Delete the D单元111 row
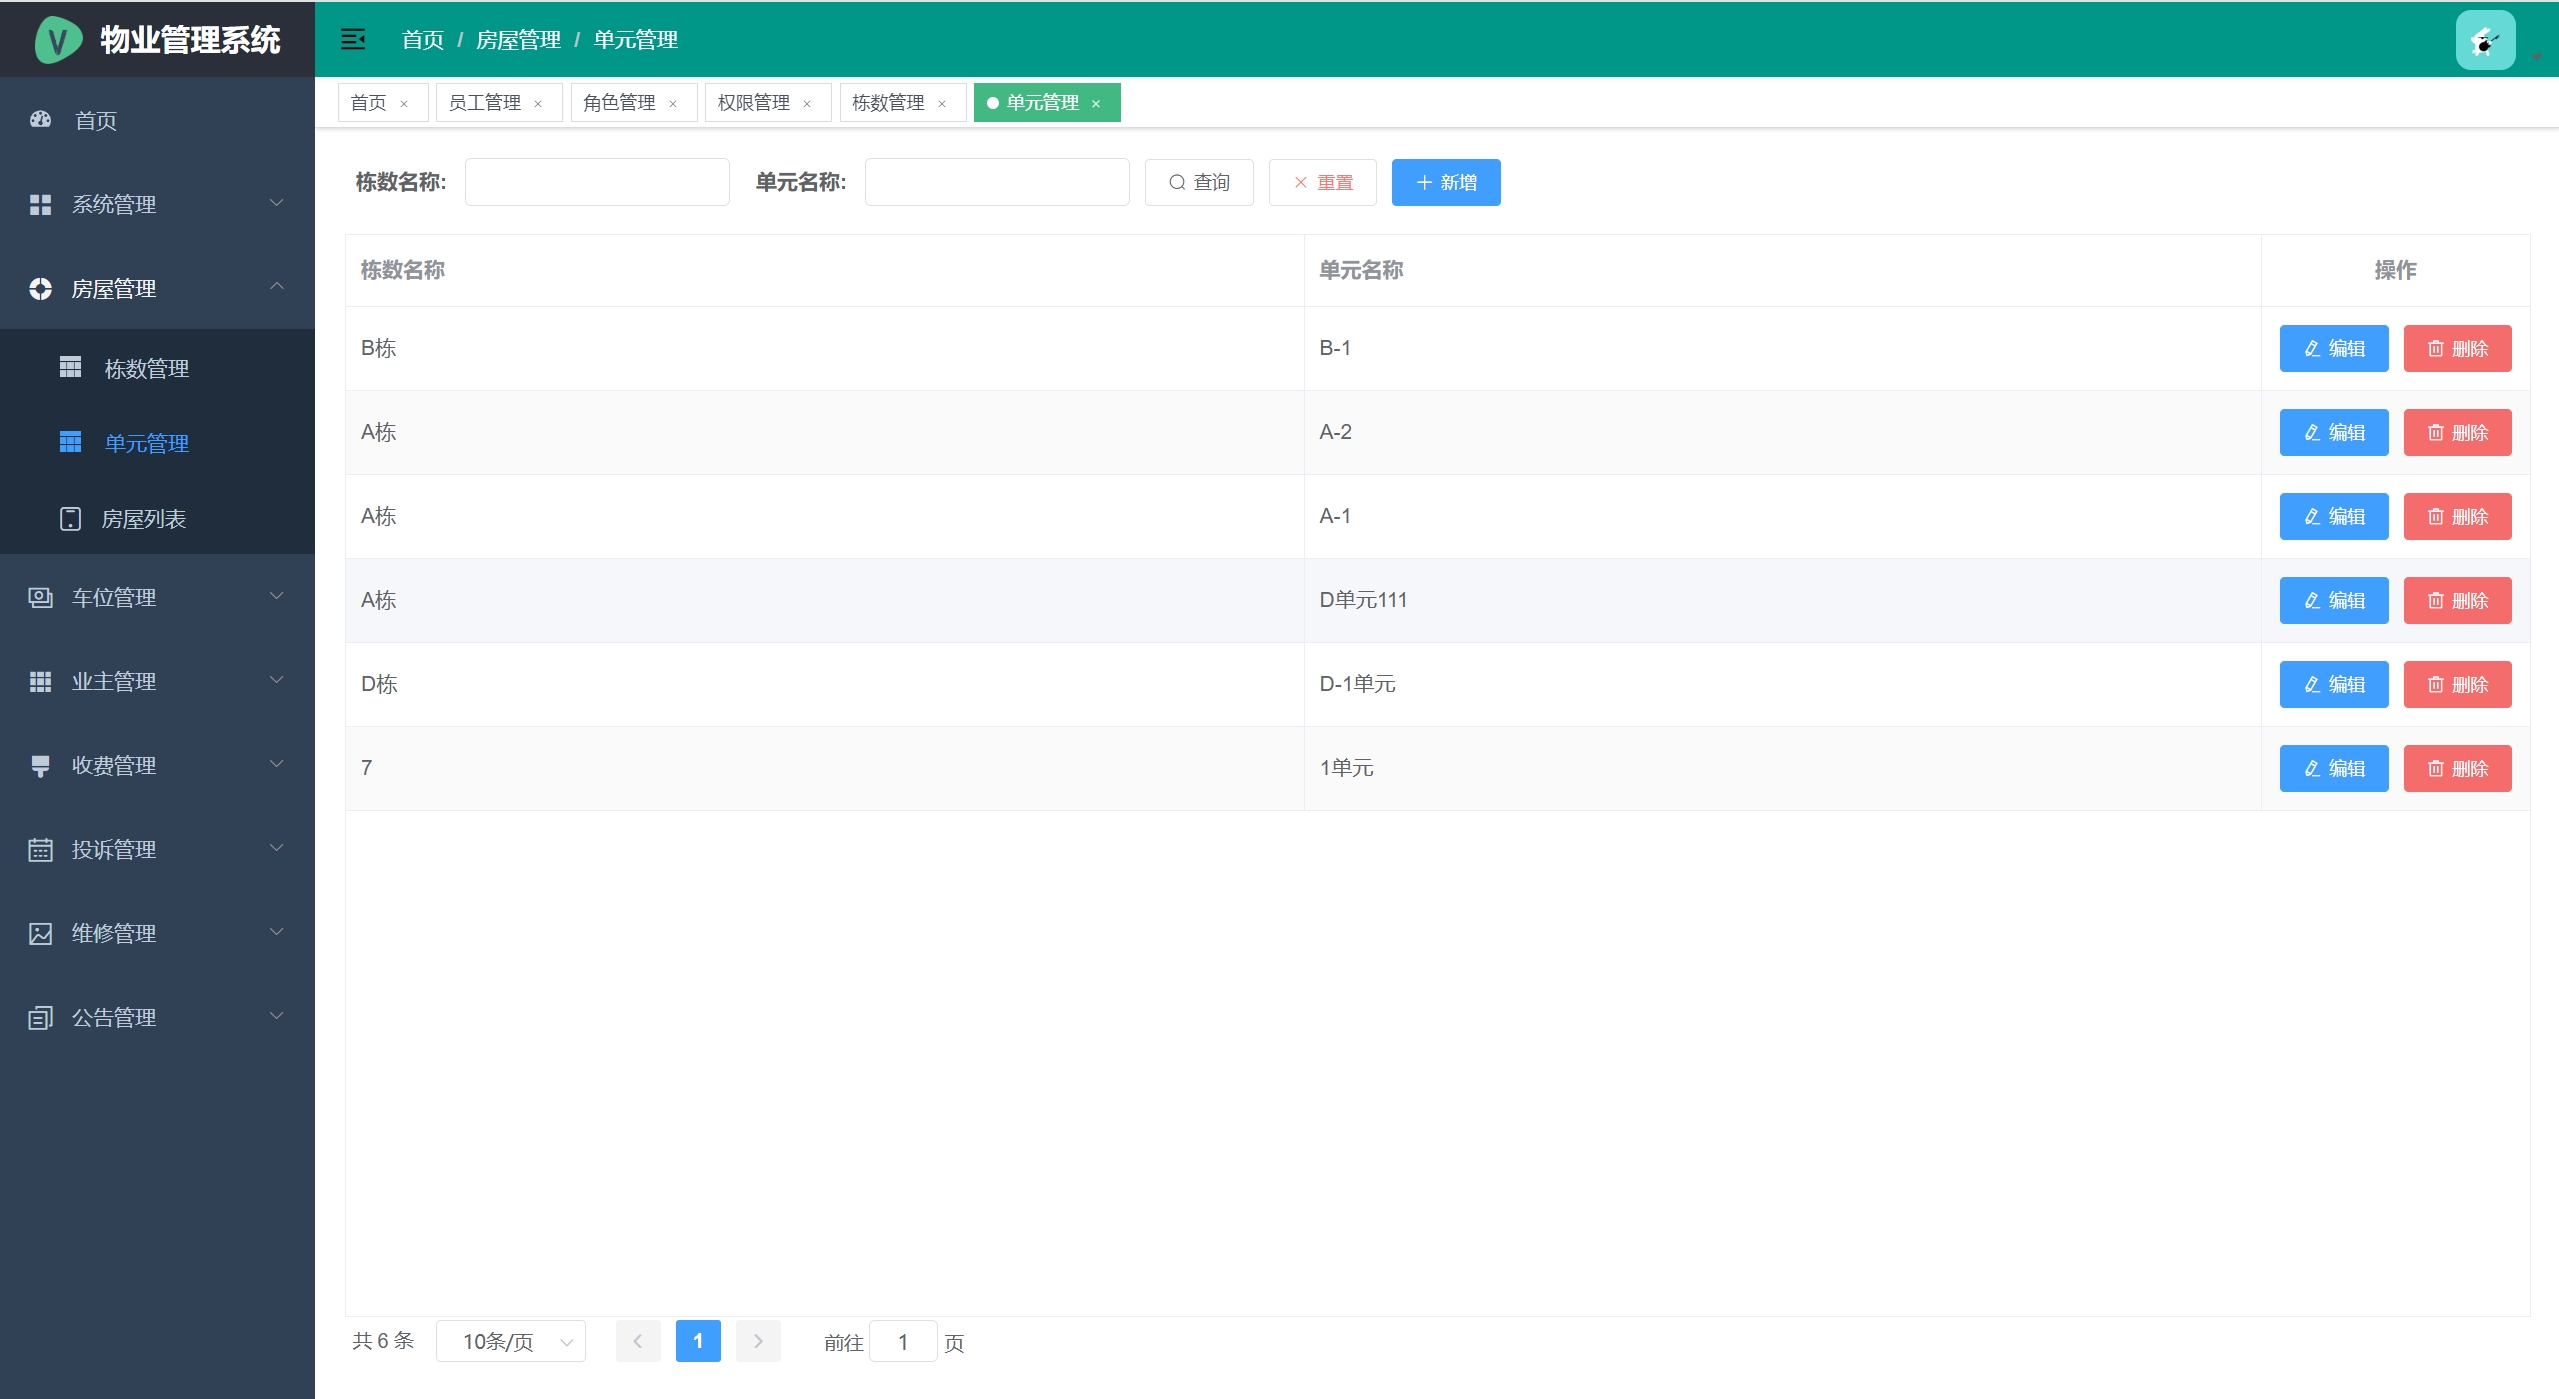The width and height of the screenshot is (2559, 1399). click(2457, 600)
